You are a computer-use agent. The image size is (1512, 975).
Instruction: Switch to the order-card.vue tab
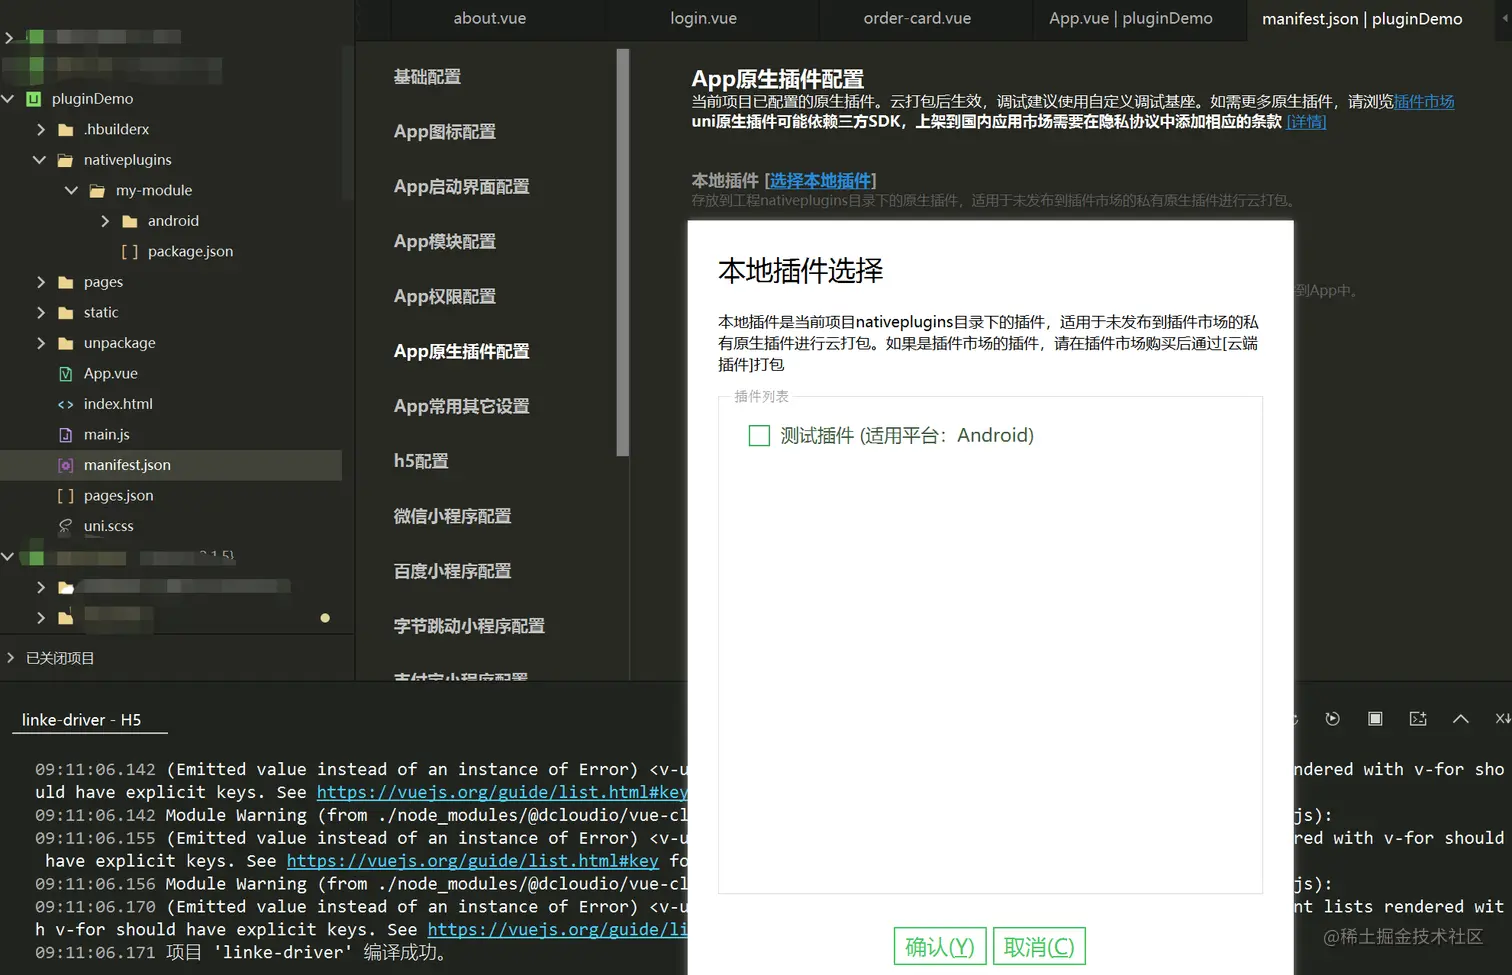917,19
